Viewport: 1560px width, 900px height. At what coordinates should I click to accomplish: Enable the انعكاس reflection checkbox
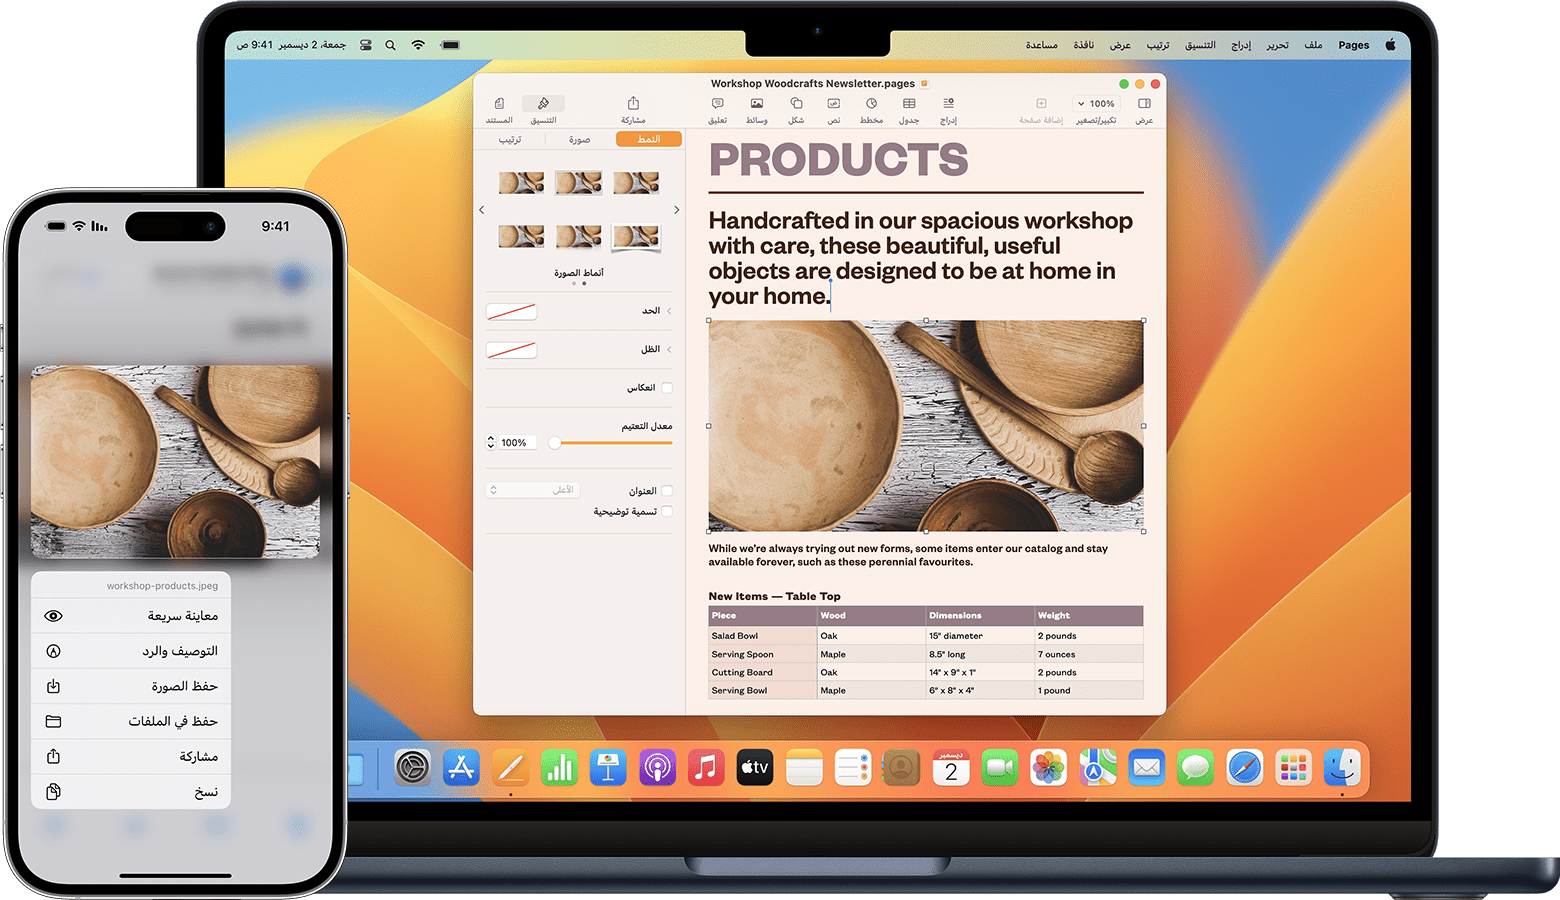(x=667, y=388)
